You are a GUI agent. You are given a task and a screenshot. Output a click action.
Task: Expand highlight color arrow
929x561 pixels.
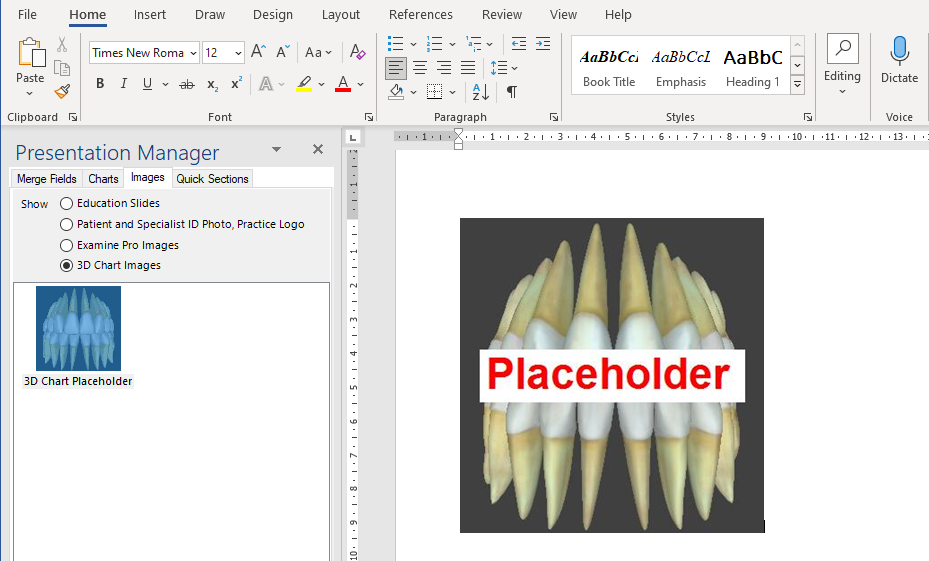tap(321, 85)
